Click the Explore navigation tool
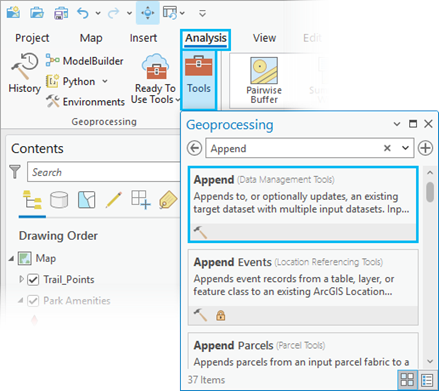Image resolution: width=439 pixels, height=391 pixels. point(148,13)
